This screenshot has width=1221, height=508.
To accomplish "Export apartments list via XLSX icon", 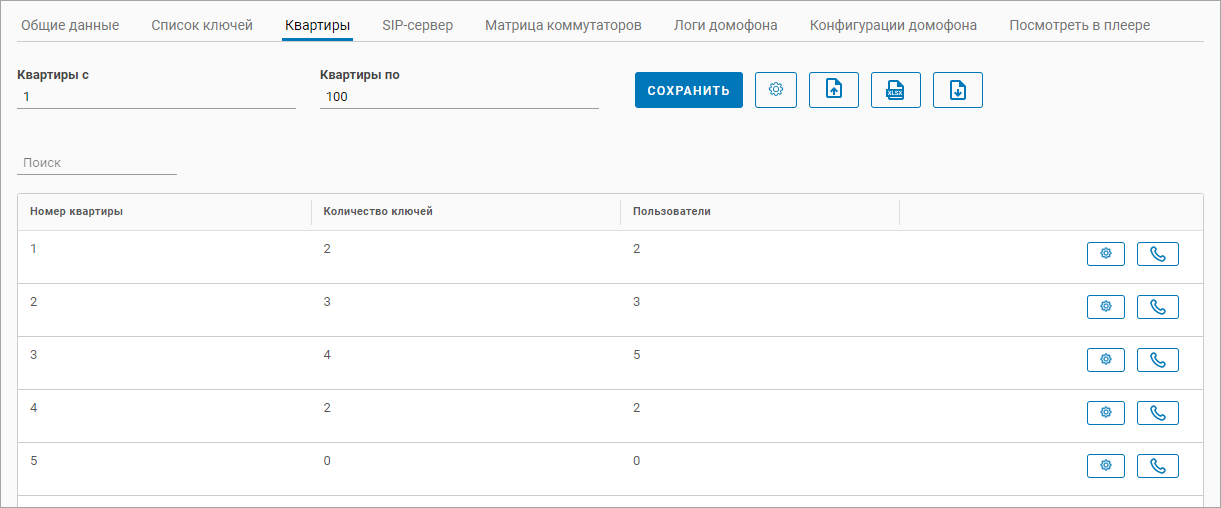I will [x=895, y=90].
